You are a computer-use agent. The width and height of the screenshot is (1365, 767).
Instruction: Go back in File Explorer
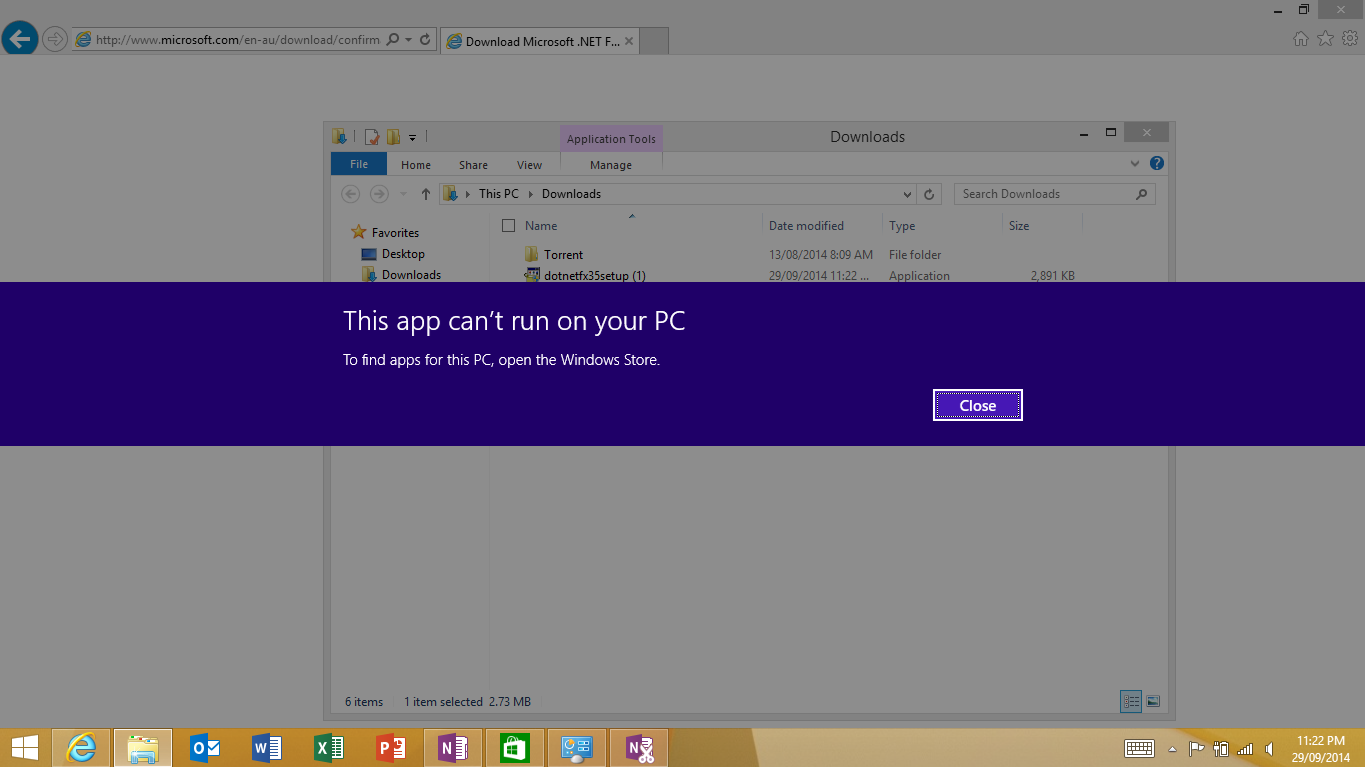[x=350, y=194]
